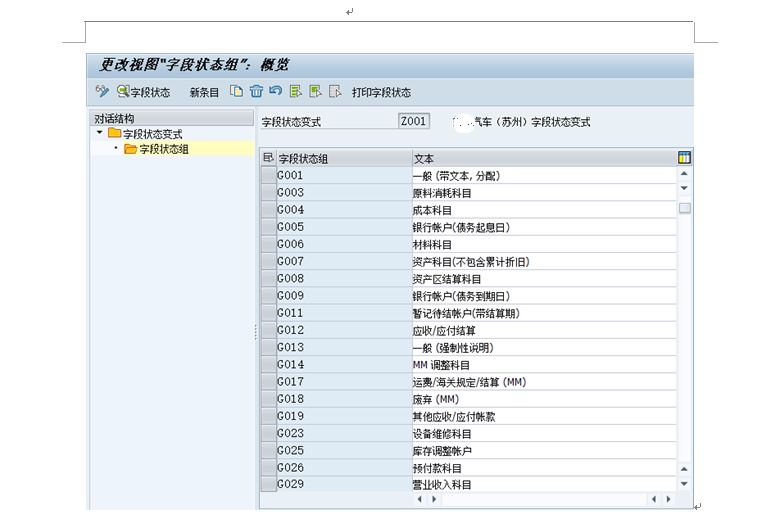Click text cell 营业收入科目
Viewport: 783px width, 516px height.
tap(544, 485)
